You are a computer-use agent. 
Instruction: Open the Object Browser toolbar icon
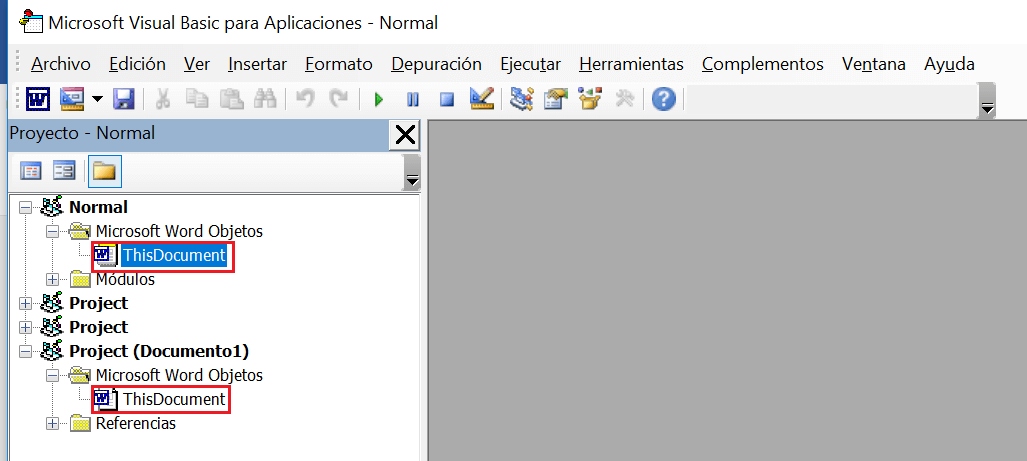[x=591, y=99]
